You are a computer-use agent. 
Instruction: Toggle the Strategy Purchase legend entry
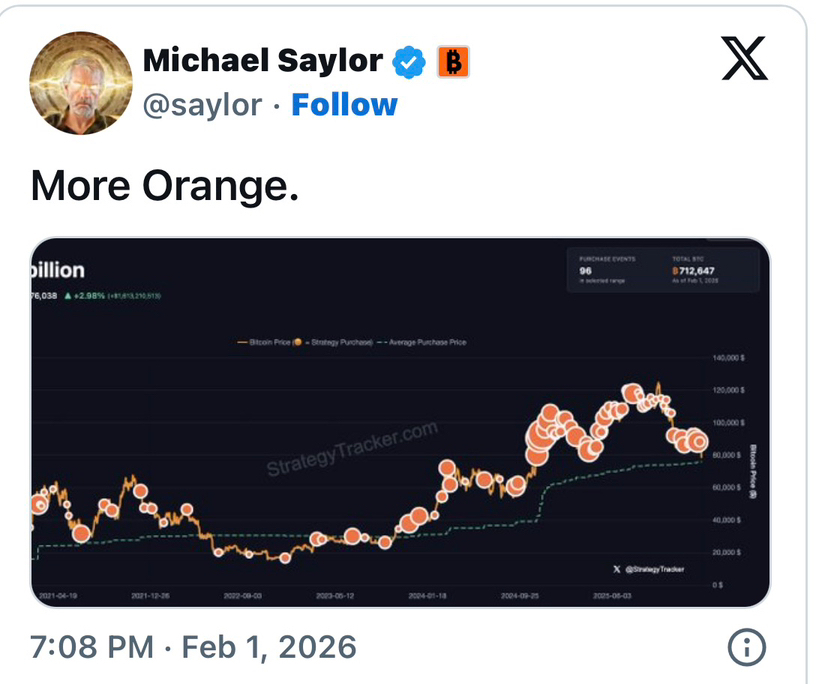(335, 342)
